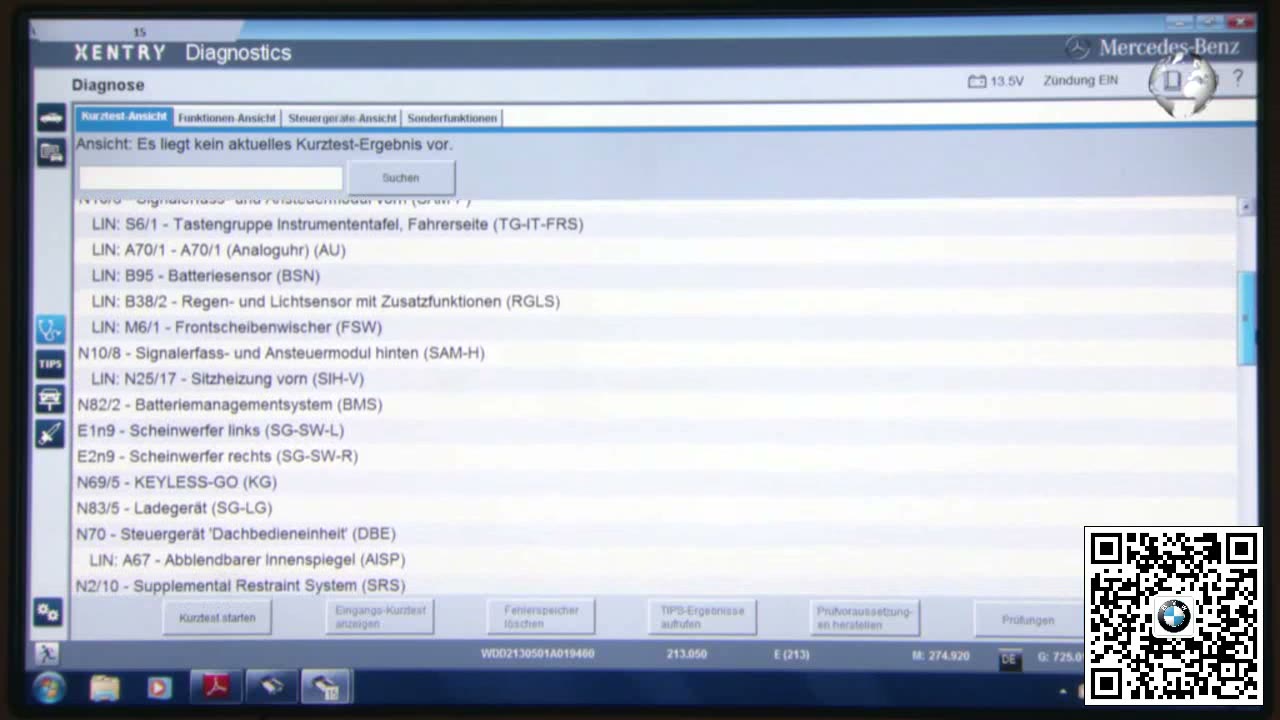Screen dimensions: 1280x720
Task: Open the Windows Start menu
Action: 50,688
